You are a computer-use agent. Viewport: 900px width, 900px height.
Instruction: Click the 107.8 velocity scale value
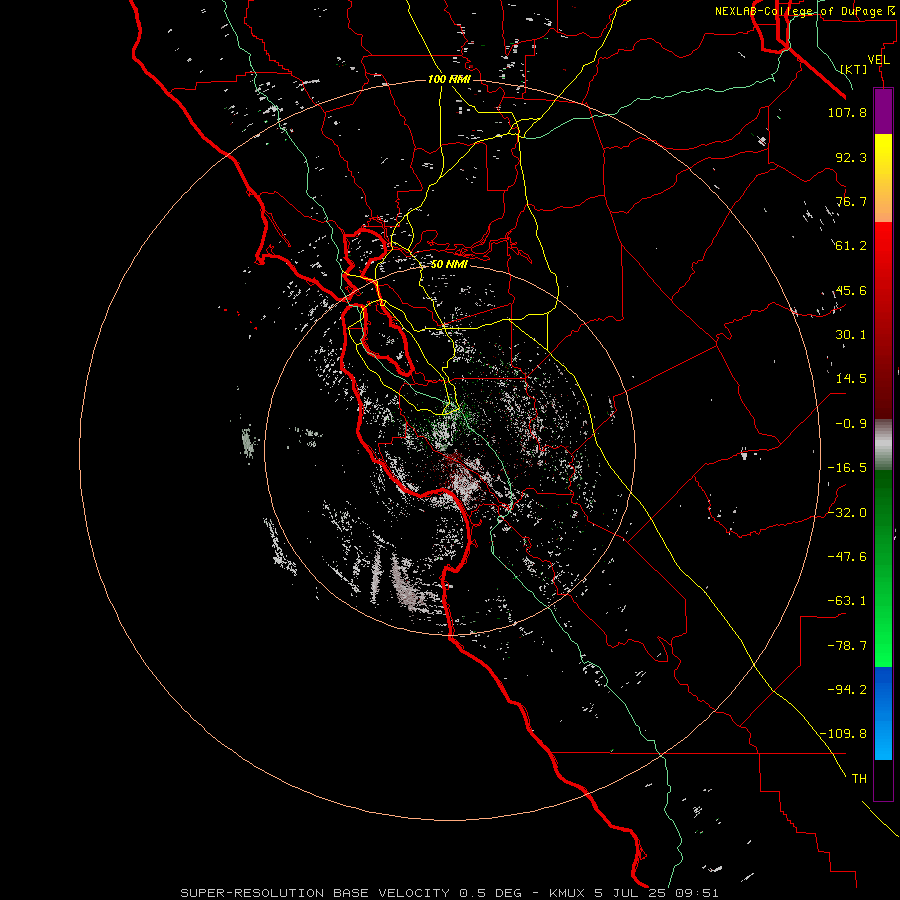(847, 112)
